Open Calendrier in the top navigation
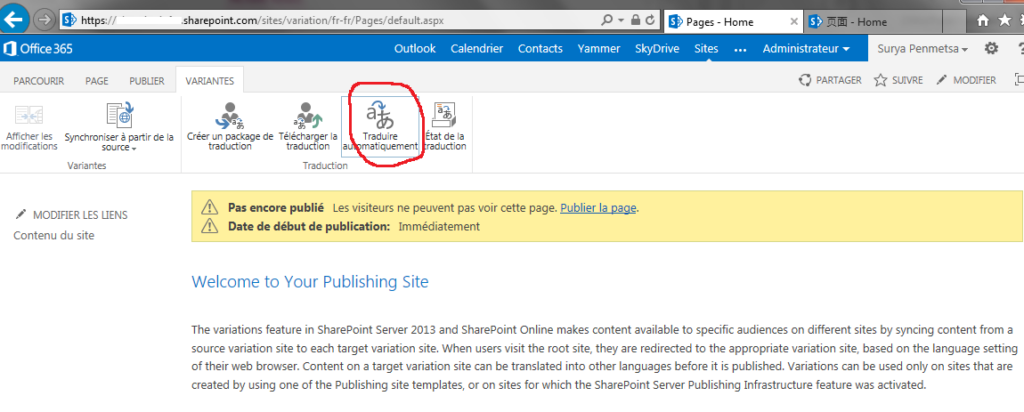This screenshot has height=412, width=1024. 477,48
